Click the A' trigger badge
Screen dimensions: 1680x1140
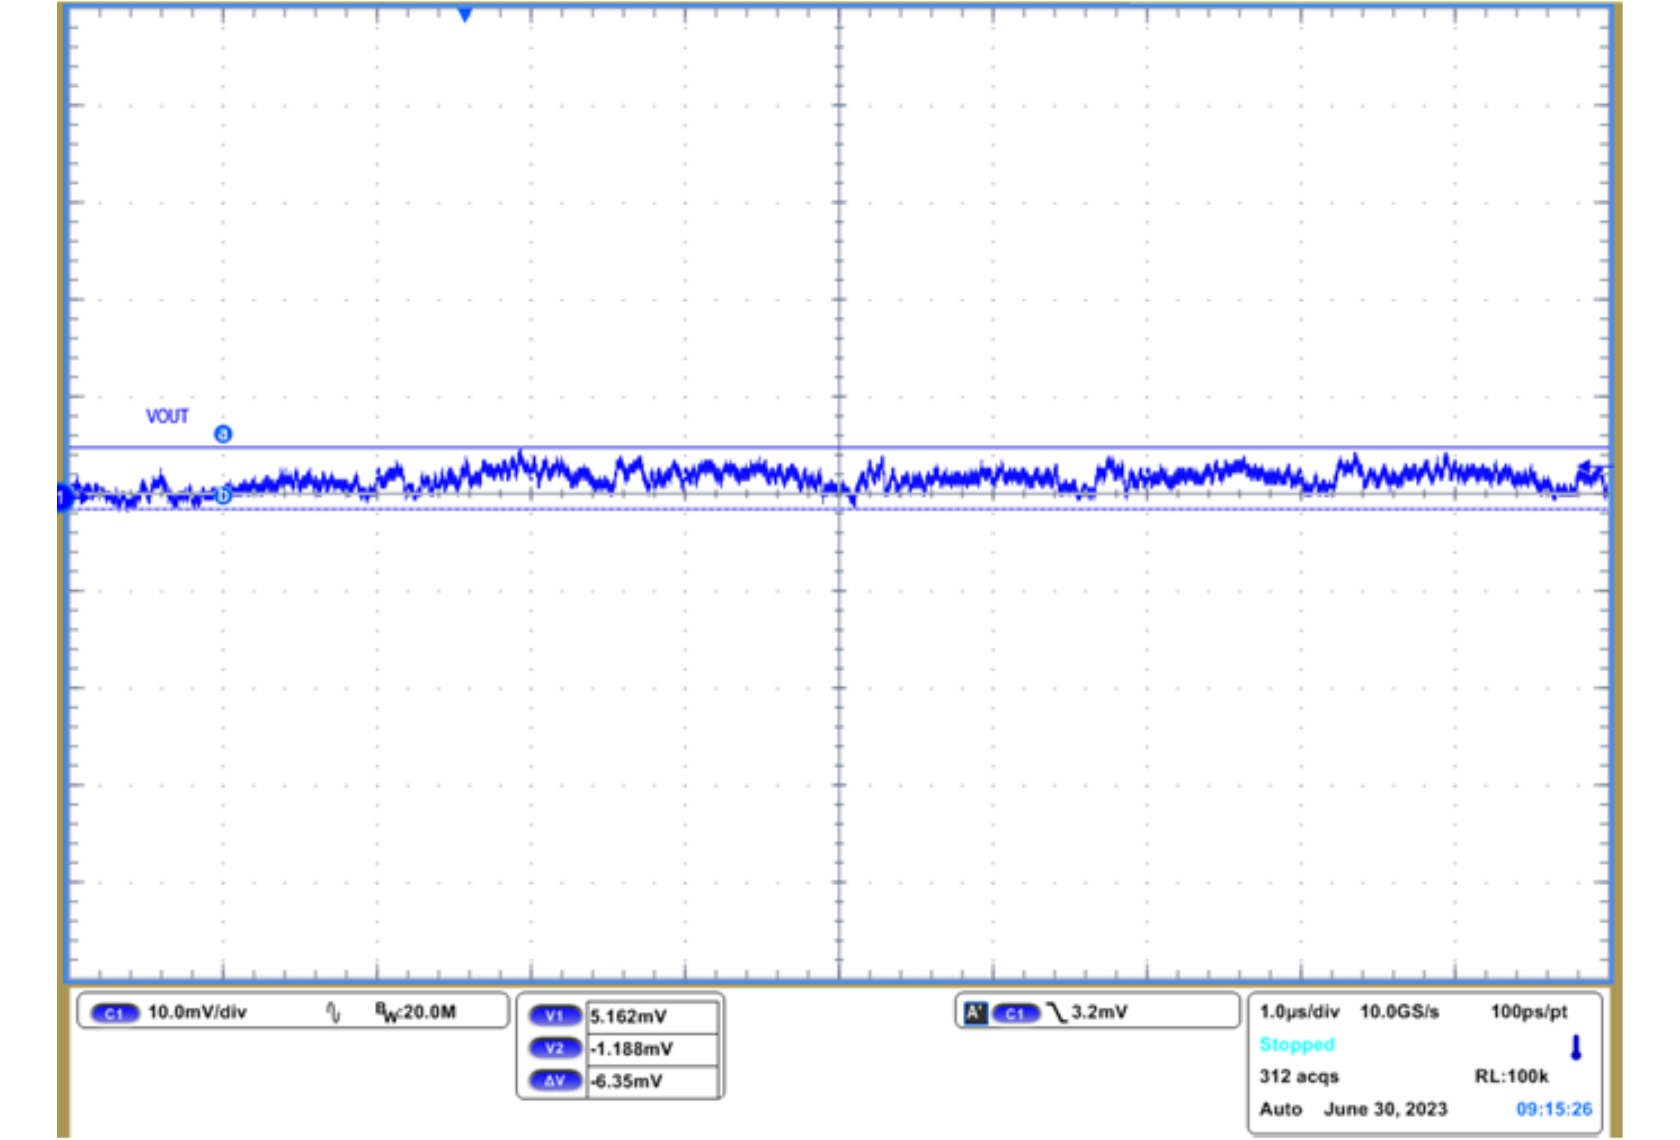point(974,1012)
